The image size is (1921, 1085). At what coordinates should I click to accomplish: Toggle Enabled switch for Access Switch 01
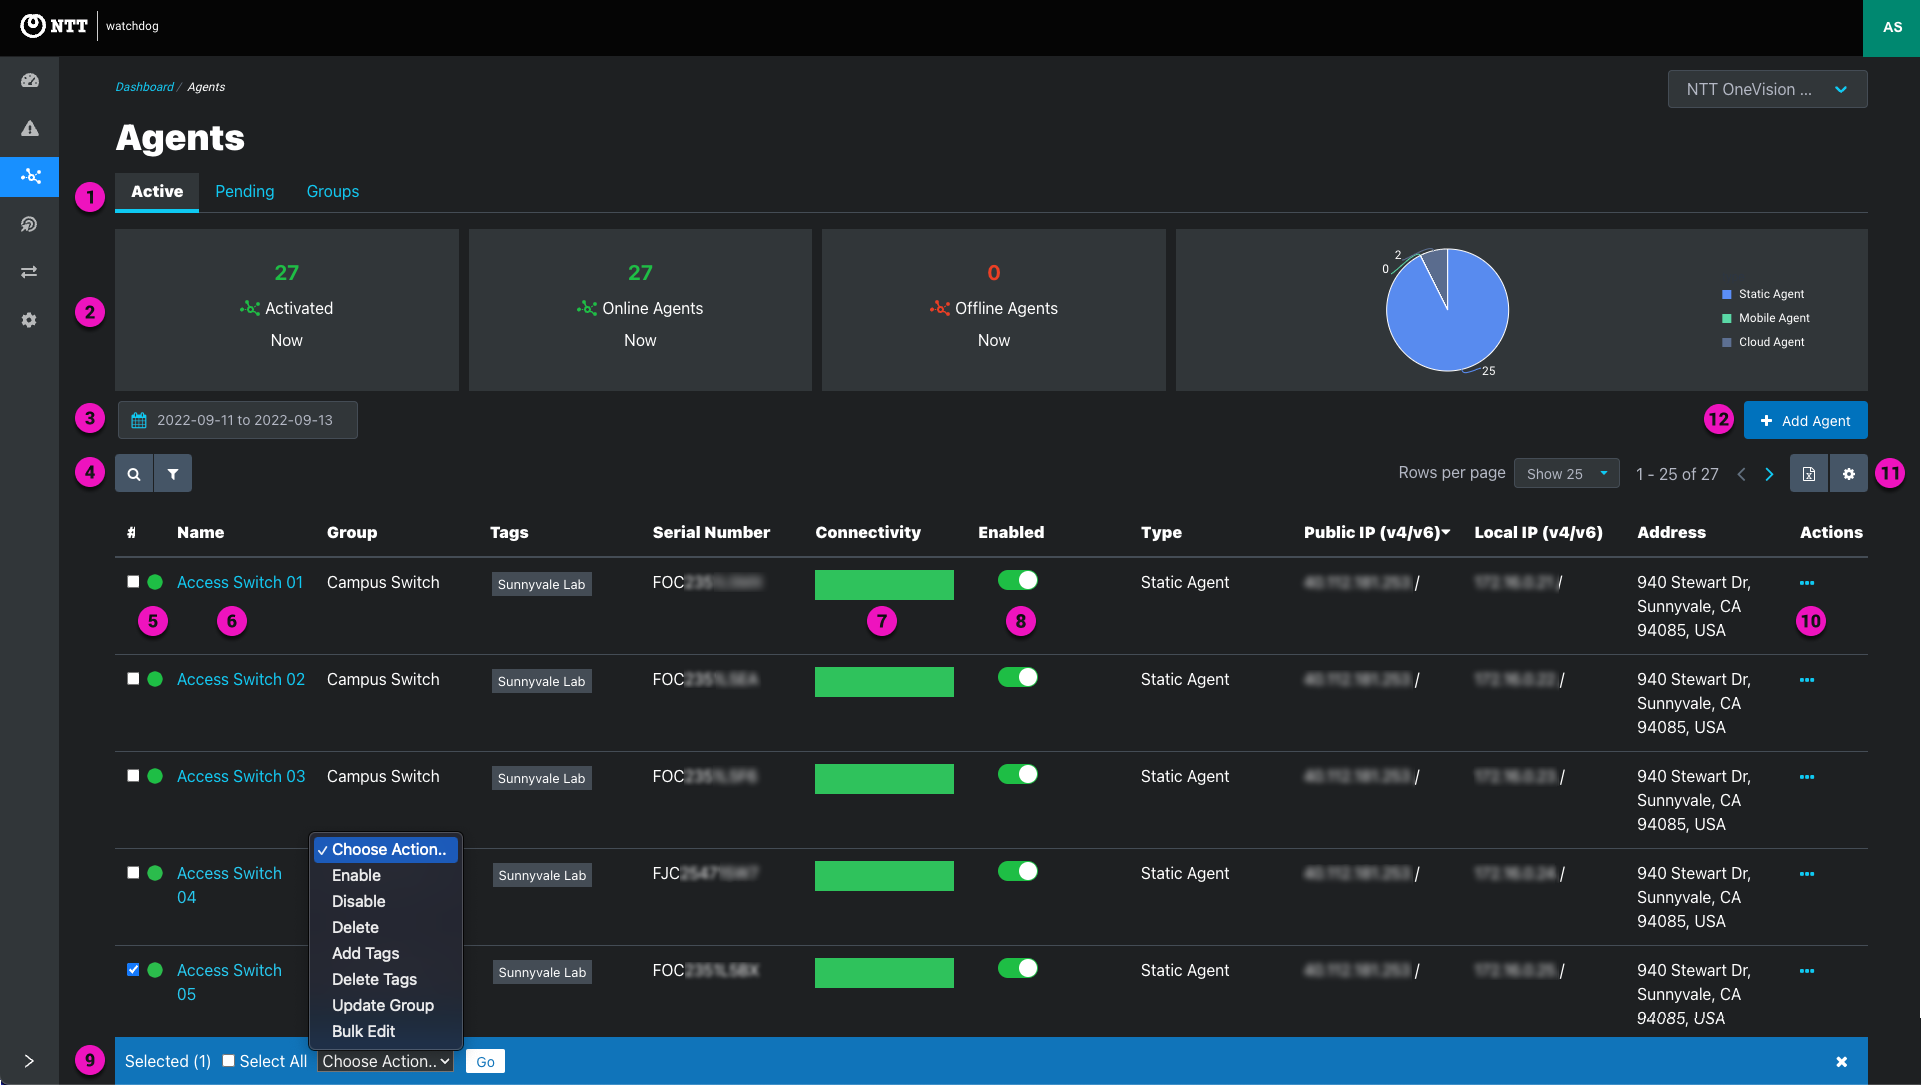coord(1018,580)
